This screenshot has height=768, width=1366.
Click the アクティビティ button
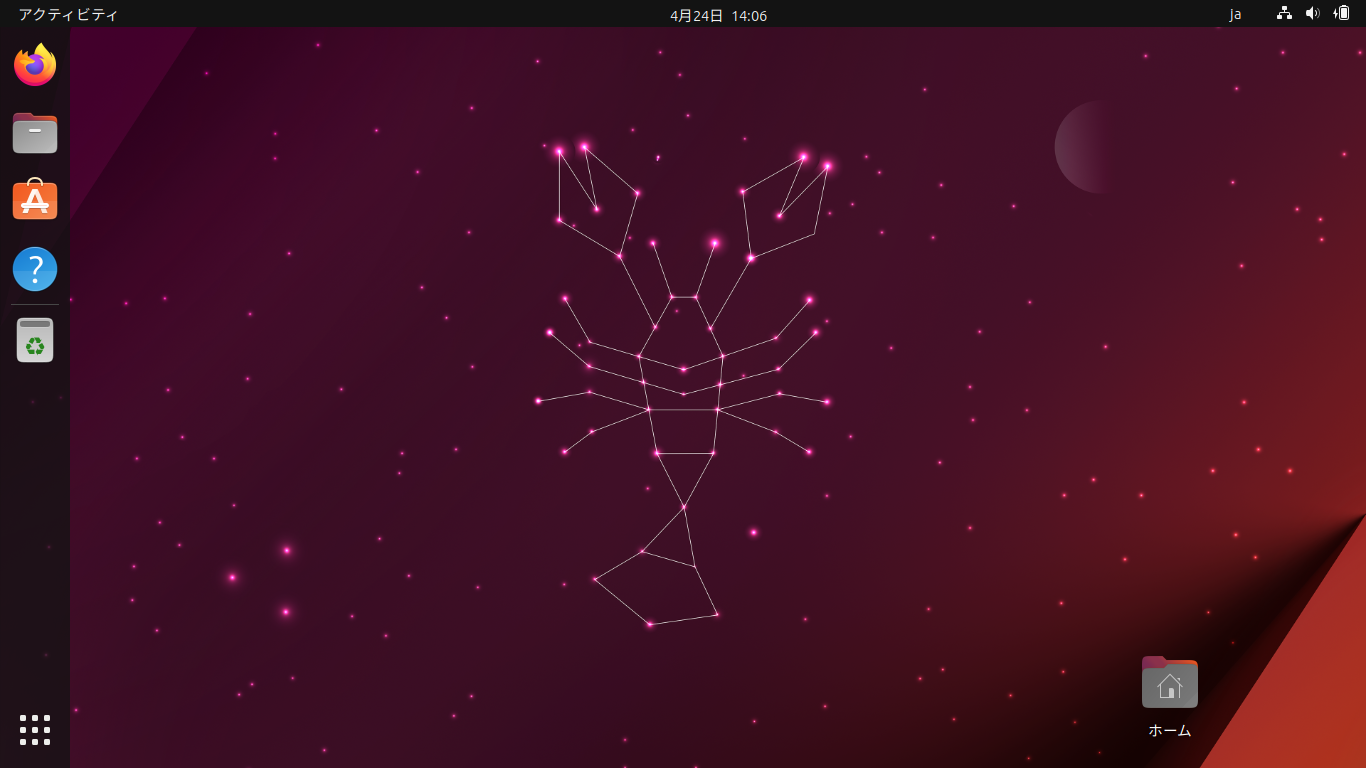[x=68, y=15]
